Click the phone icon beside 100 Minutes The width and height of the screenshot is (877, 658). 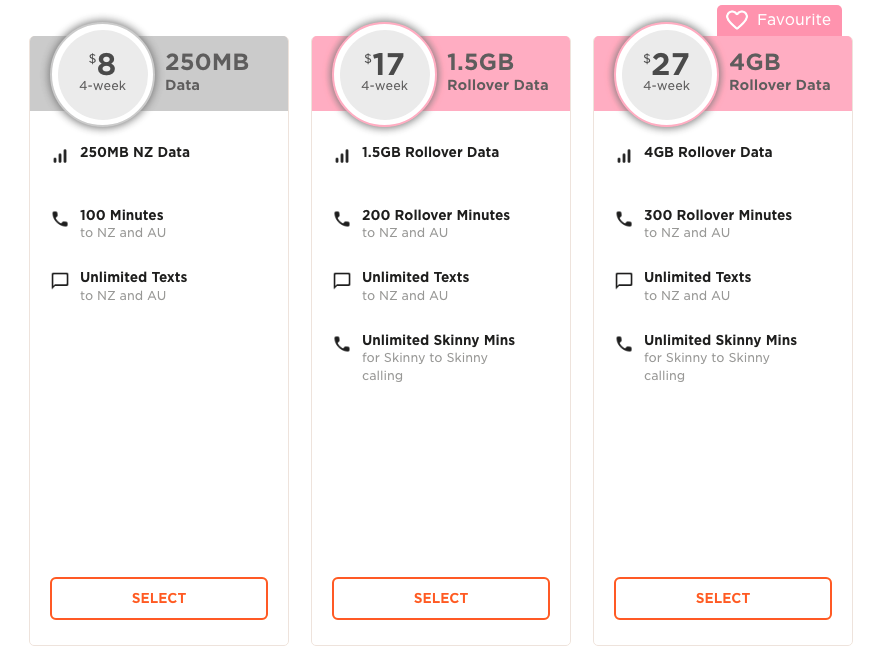click(60, 219)
